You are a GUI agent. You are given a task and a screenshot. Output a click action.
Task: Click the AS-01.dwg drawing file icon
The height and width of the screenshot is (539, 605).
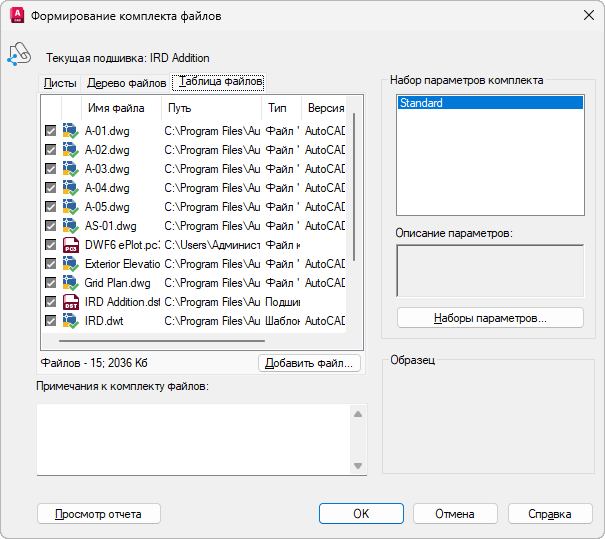[x=70, y=226]
